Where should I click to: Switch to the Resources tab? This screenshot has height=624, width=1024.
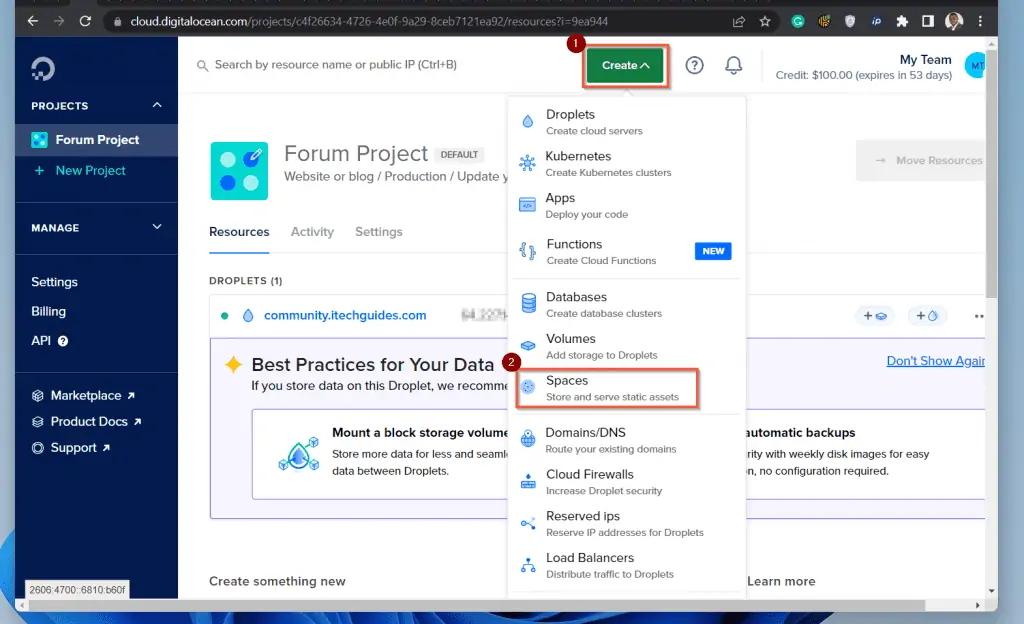click(x=239, y=232)
